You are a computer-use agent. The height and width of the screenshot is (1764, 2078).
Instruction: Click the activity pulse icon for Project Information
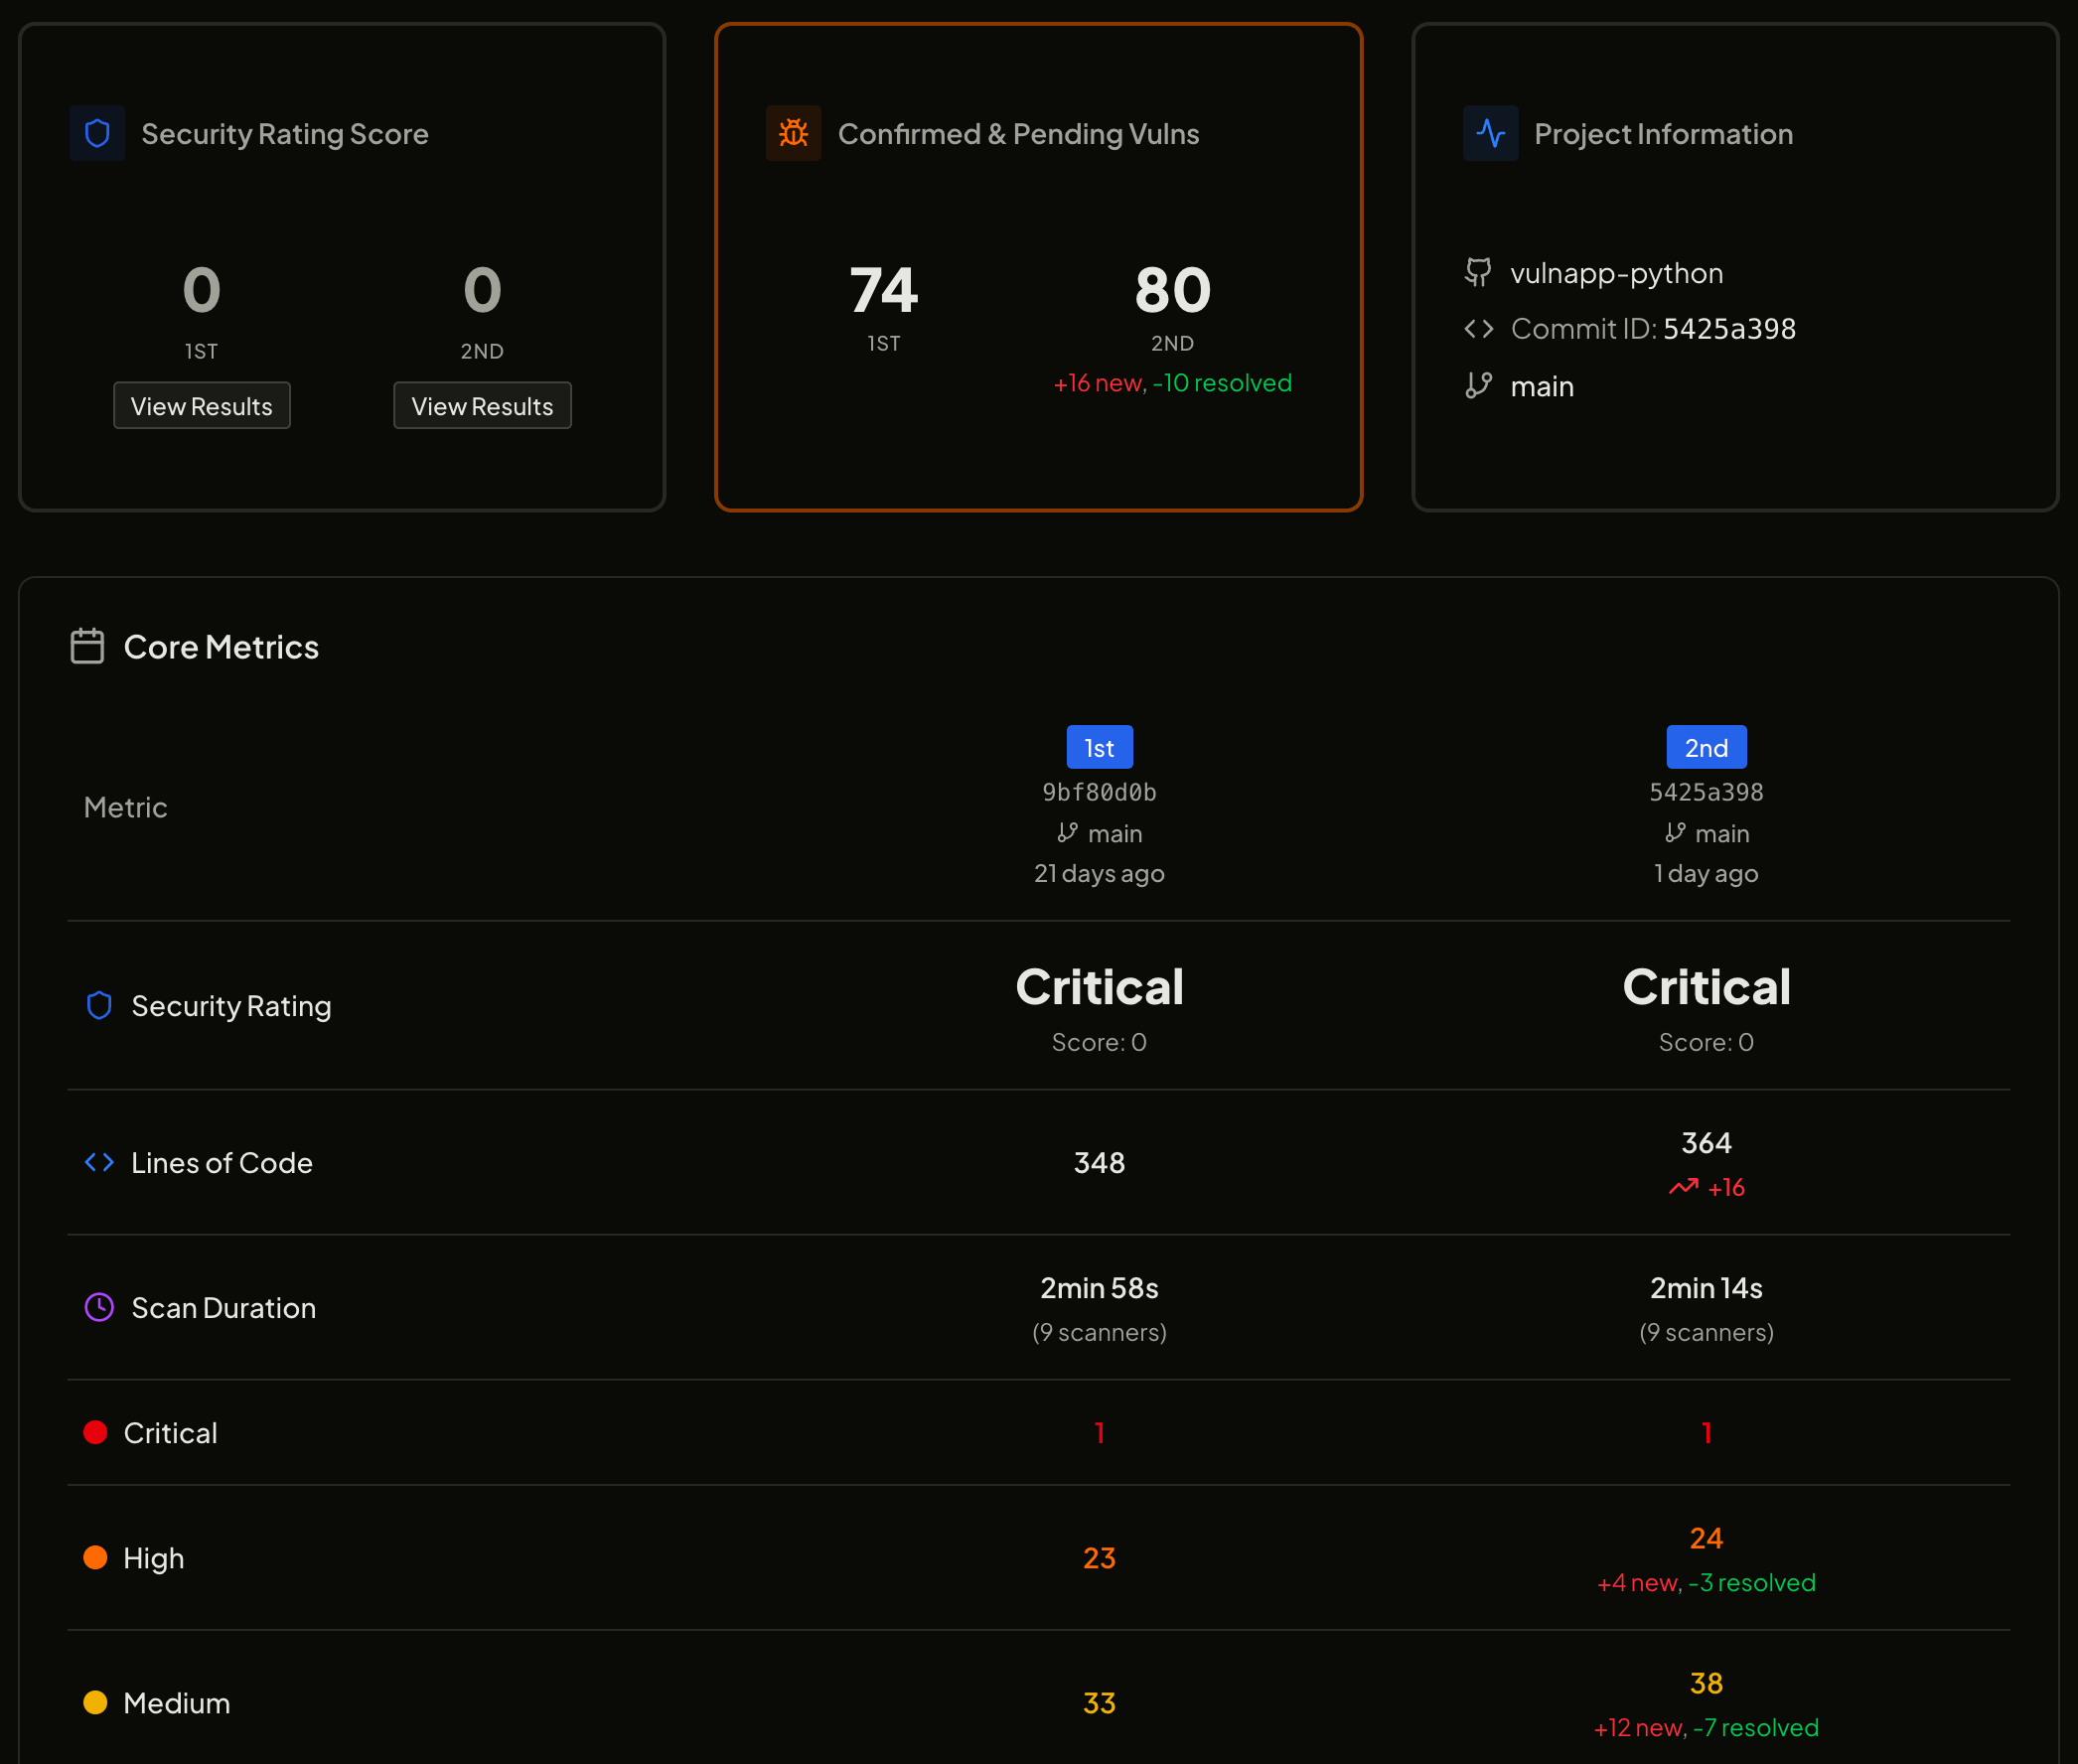tap(1490, 133)
